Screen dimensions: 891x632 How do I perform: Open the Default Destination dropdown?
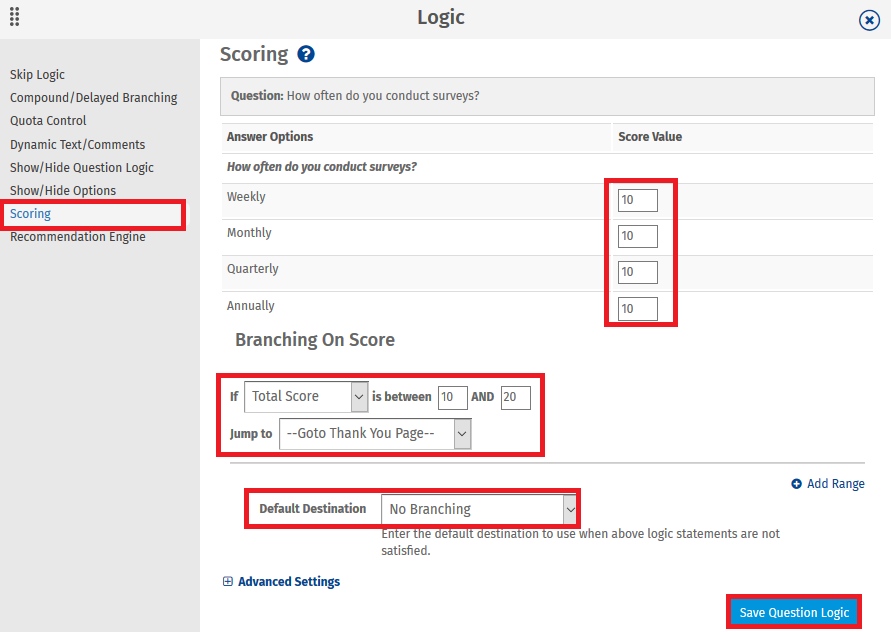pos(480,509)
